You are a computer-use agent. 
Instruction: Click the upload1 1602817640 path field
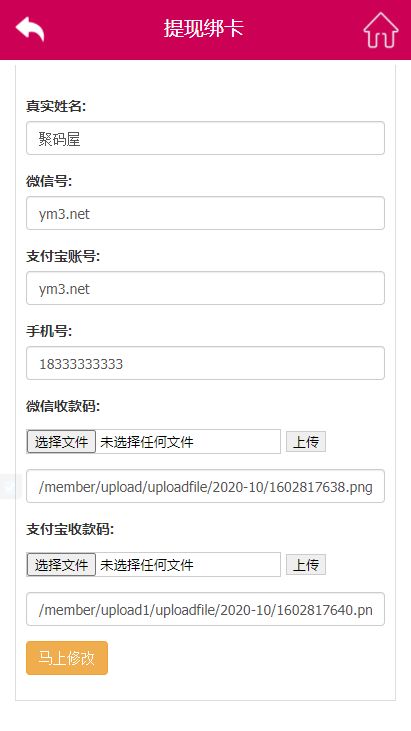pos(206,609)
